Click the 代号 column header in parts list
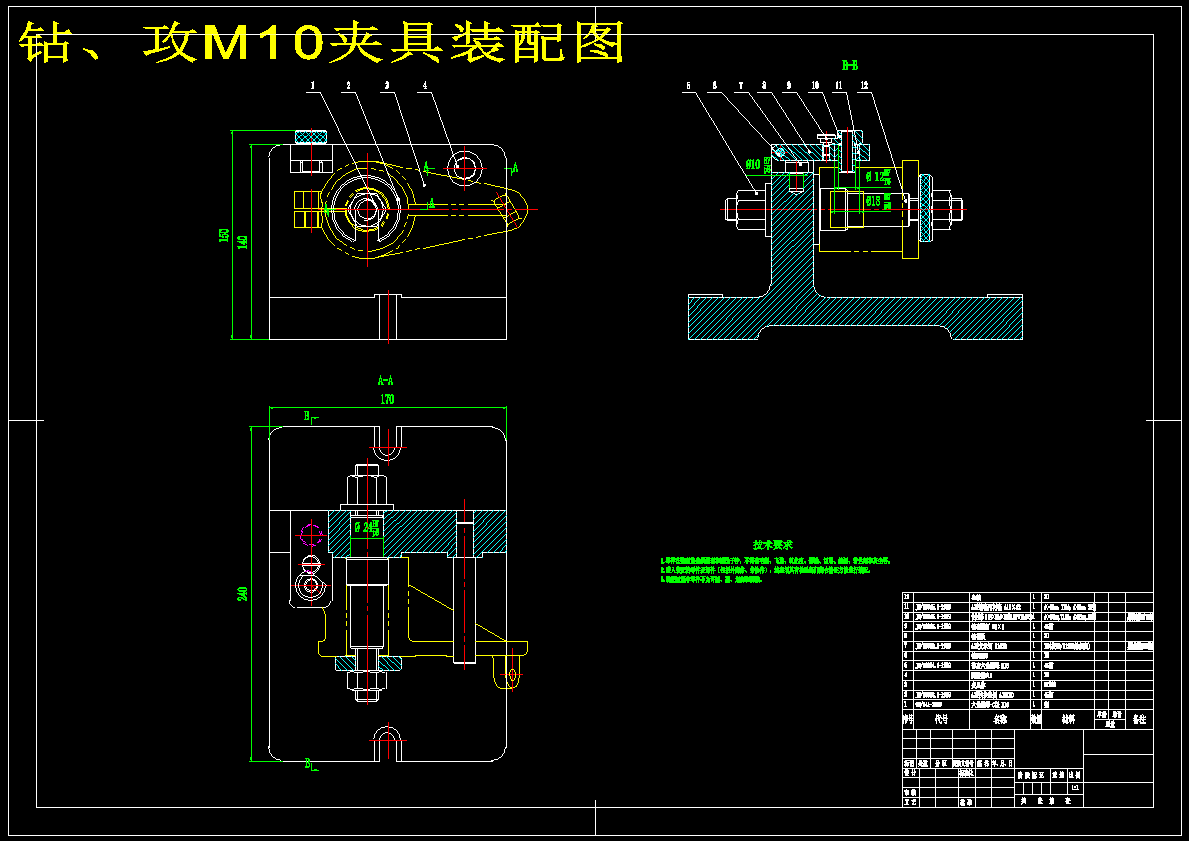The image size is (1189, 841). coord(941,719)
